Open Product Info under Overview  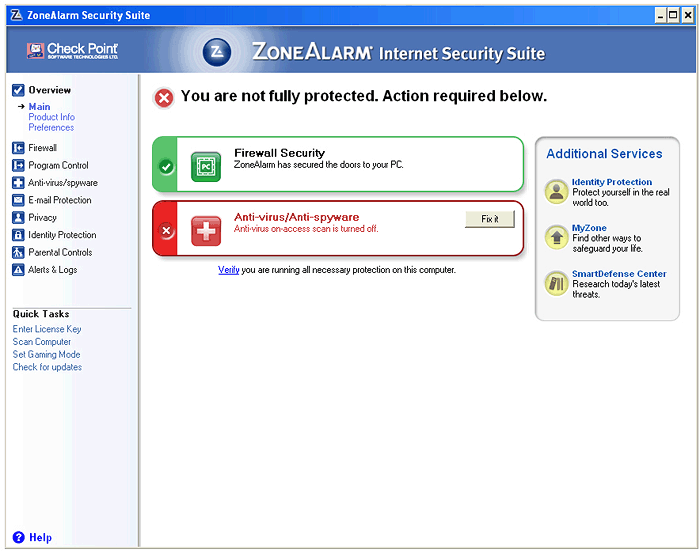[51, 117]
